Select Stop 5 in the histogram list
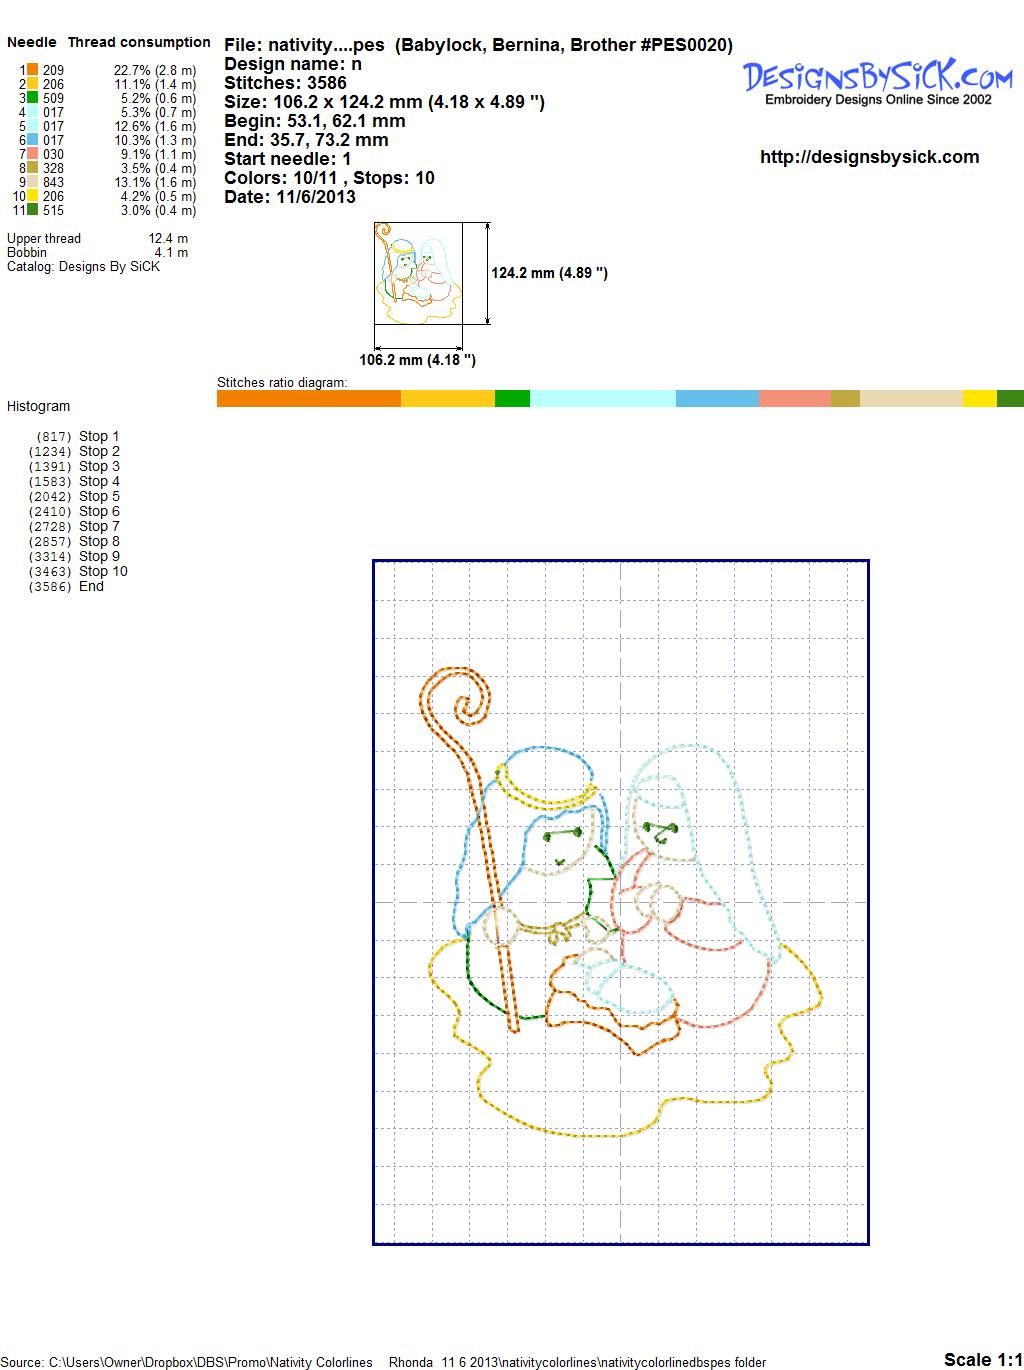Viewport: 1024px width, 1370px height. [98, 496]
